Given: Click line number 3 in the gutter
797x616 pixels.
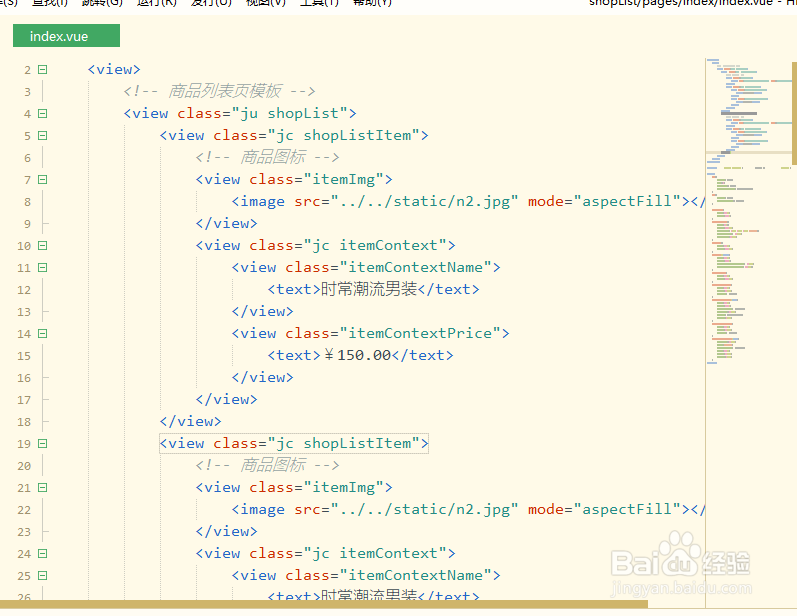Looking at the screenshot, I should pos(27,92).
